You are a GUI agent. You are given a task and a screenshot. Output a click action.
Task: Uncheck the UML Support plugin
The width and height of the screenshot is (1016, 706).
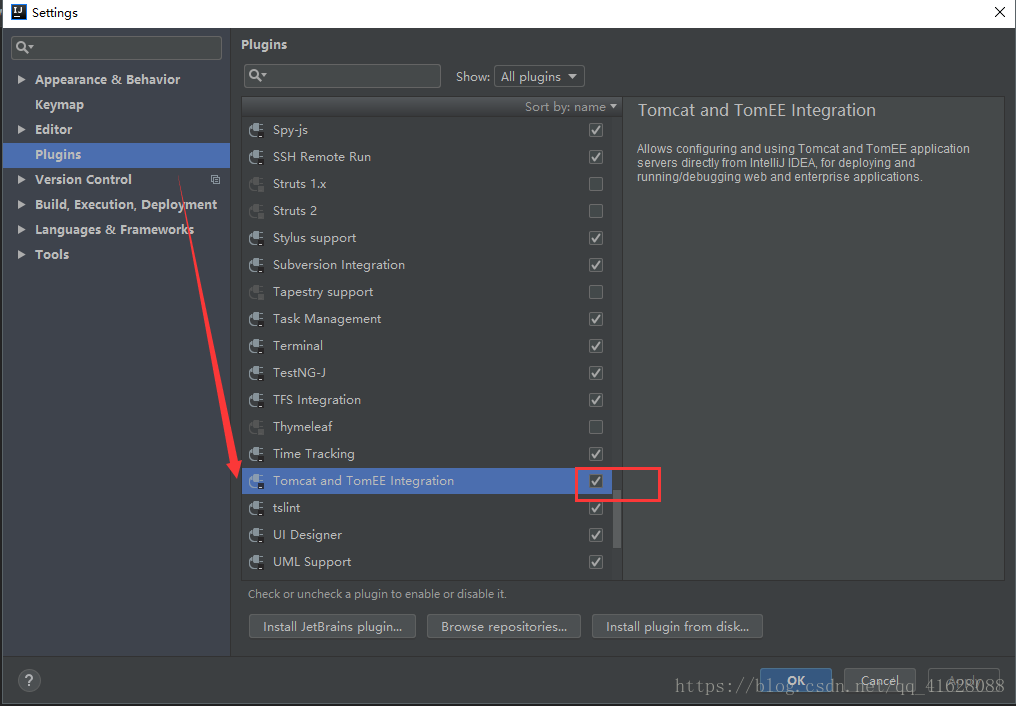595,562
